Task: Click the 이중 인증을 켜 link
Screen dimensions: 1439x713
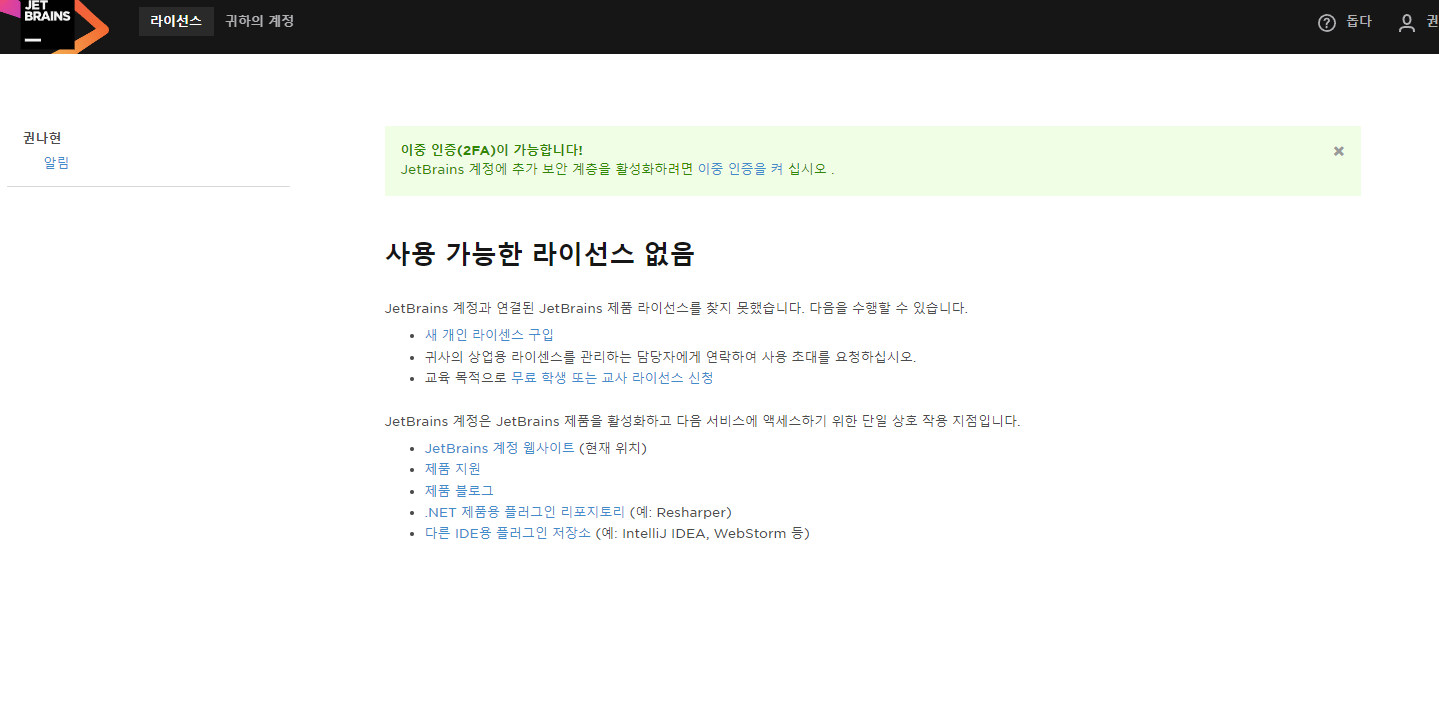Action: tap(740, 169)
